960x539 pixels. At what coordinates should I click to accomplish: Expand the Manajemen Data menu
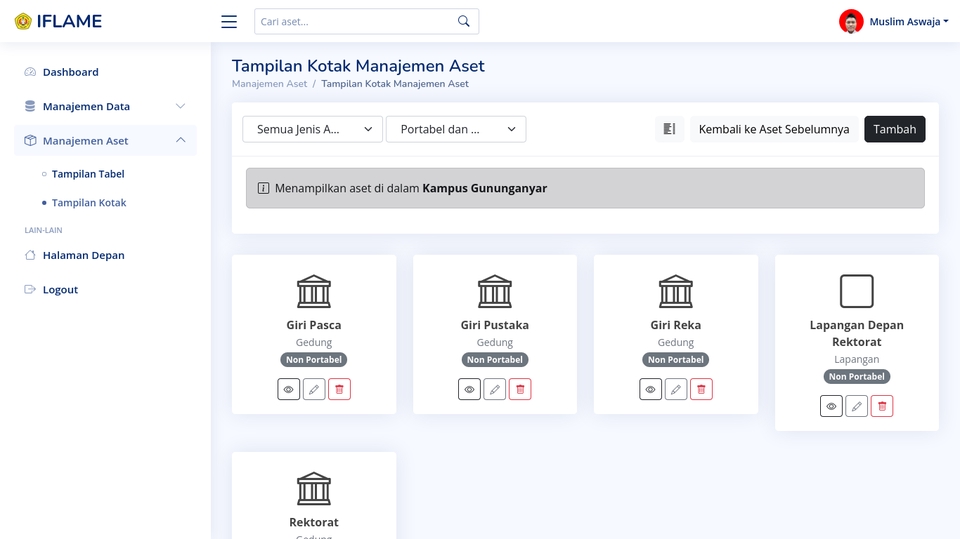(105, 106)
